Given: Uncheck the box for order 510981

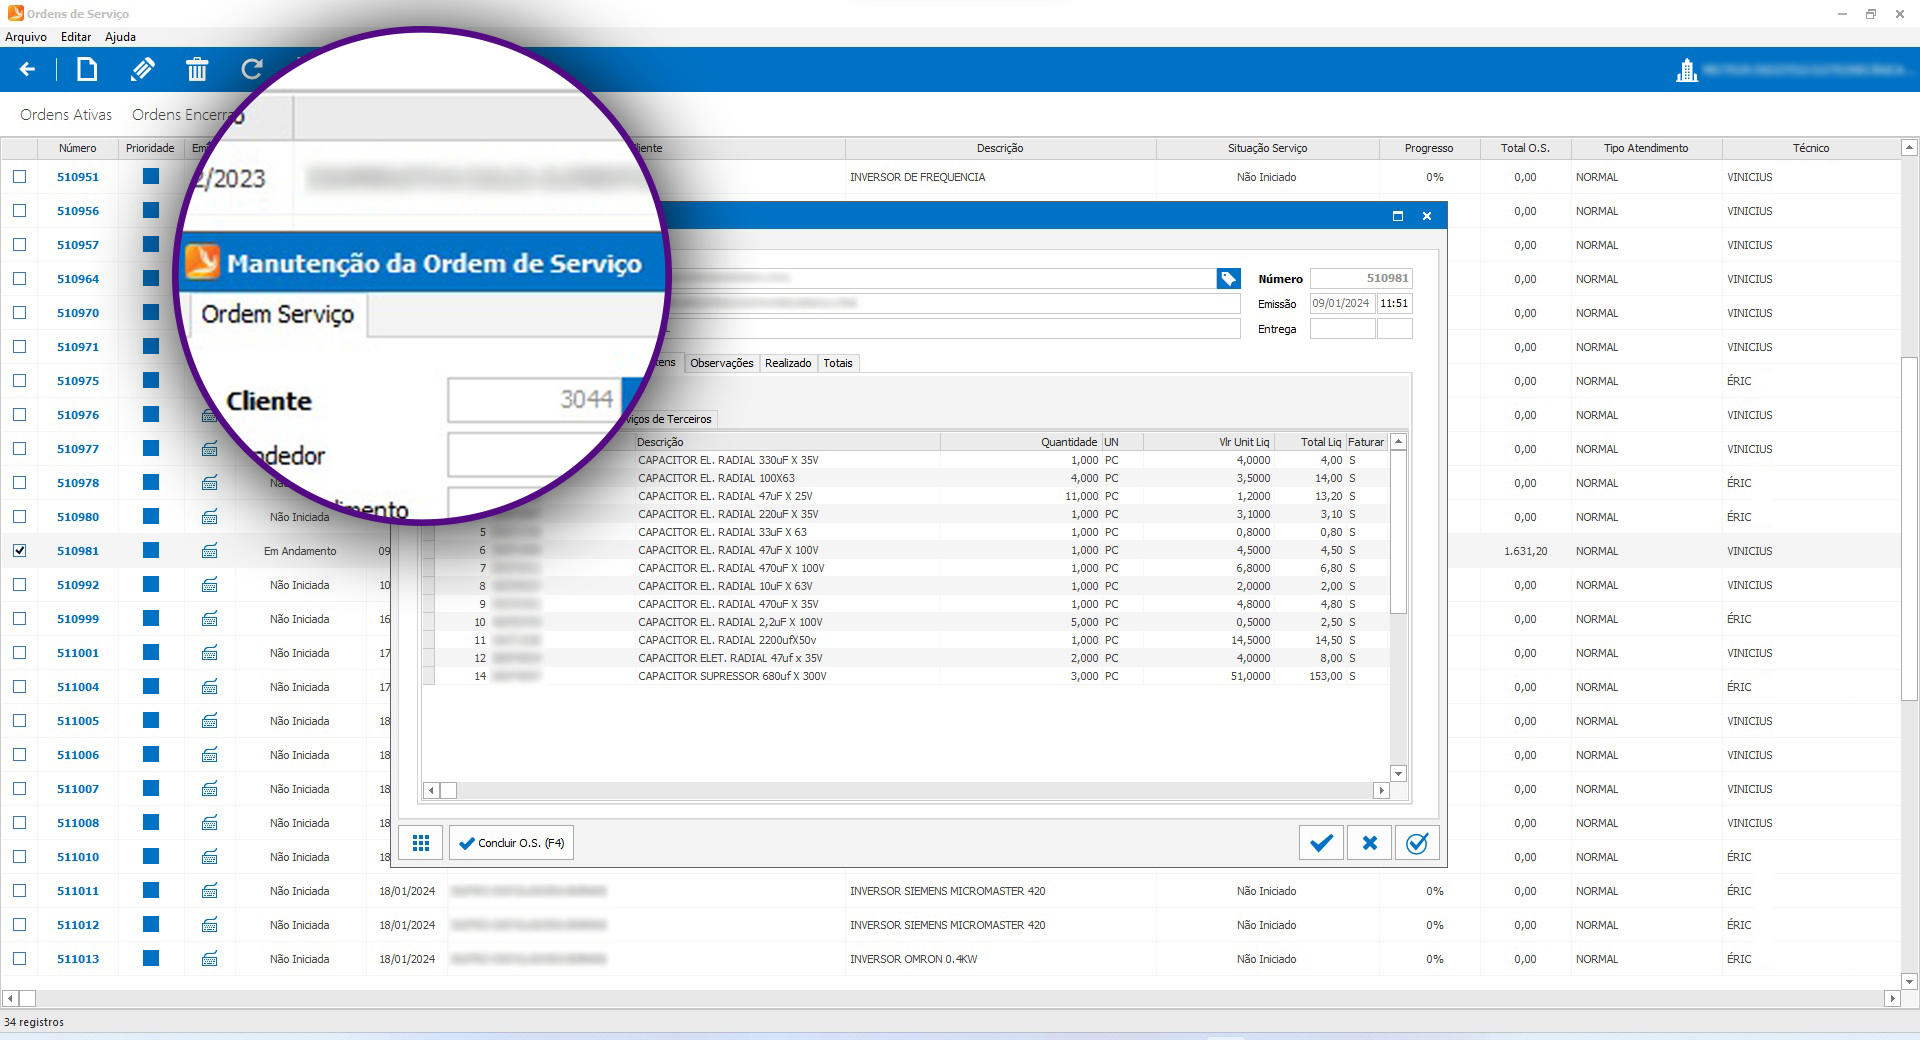Looking at the screenshot, I should click(19, 550).
